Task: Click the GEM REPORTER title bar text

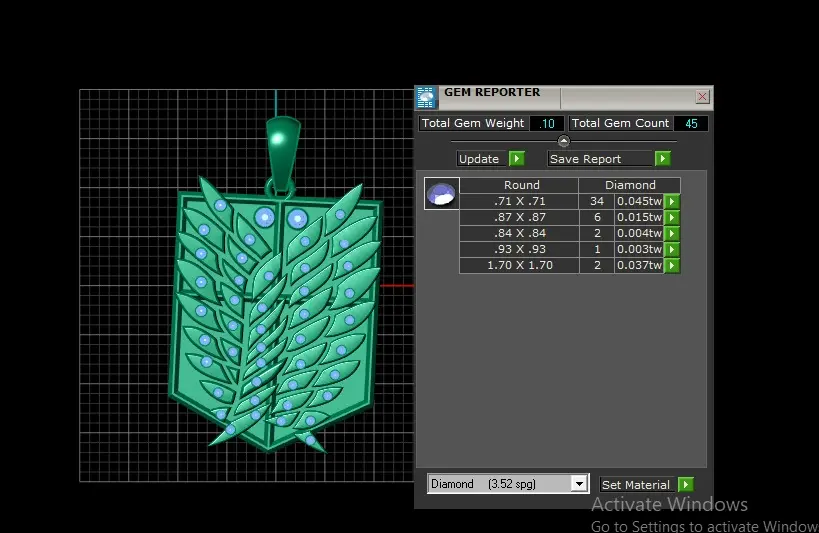Action: (x=492, y=92)
